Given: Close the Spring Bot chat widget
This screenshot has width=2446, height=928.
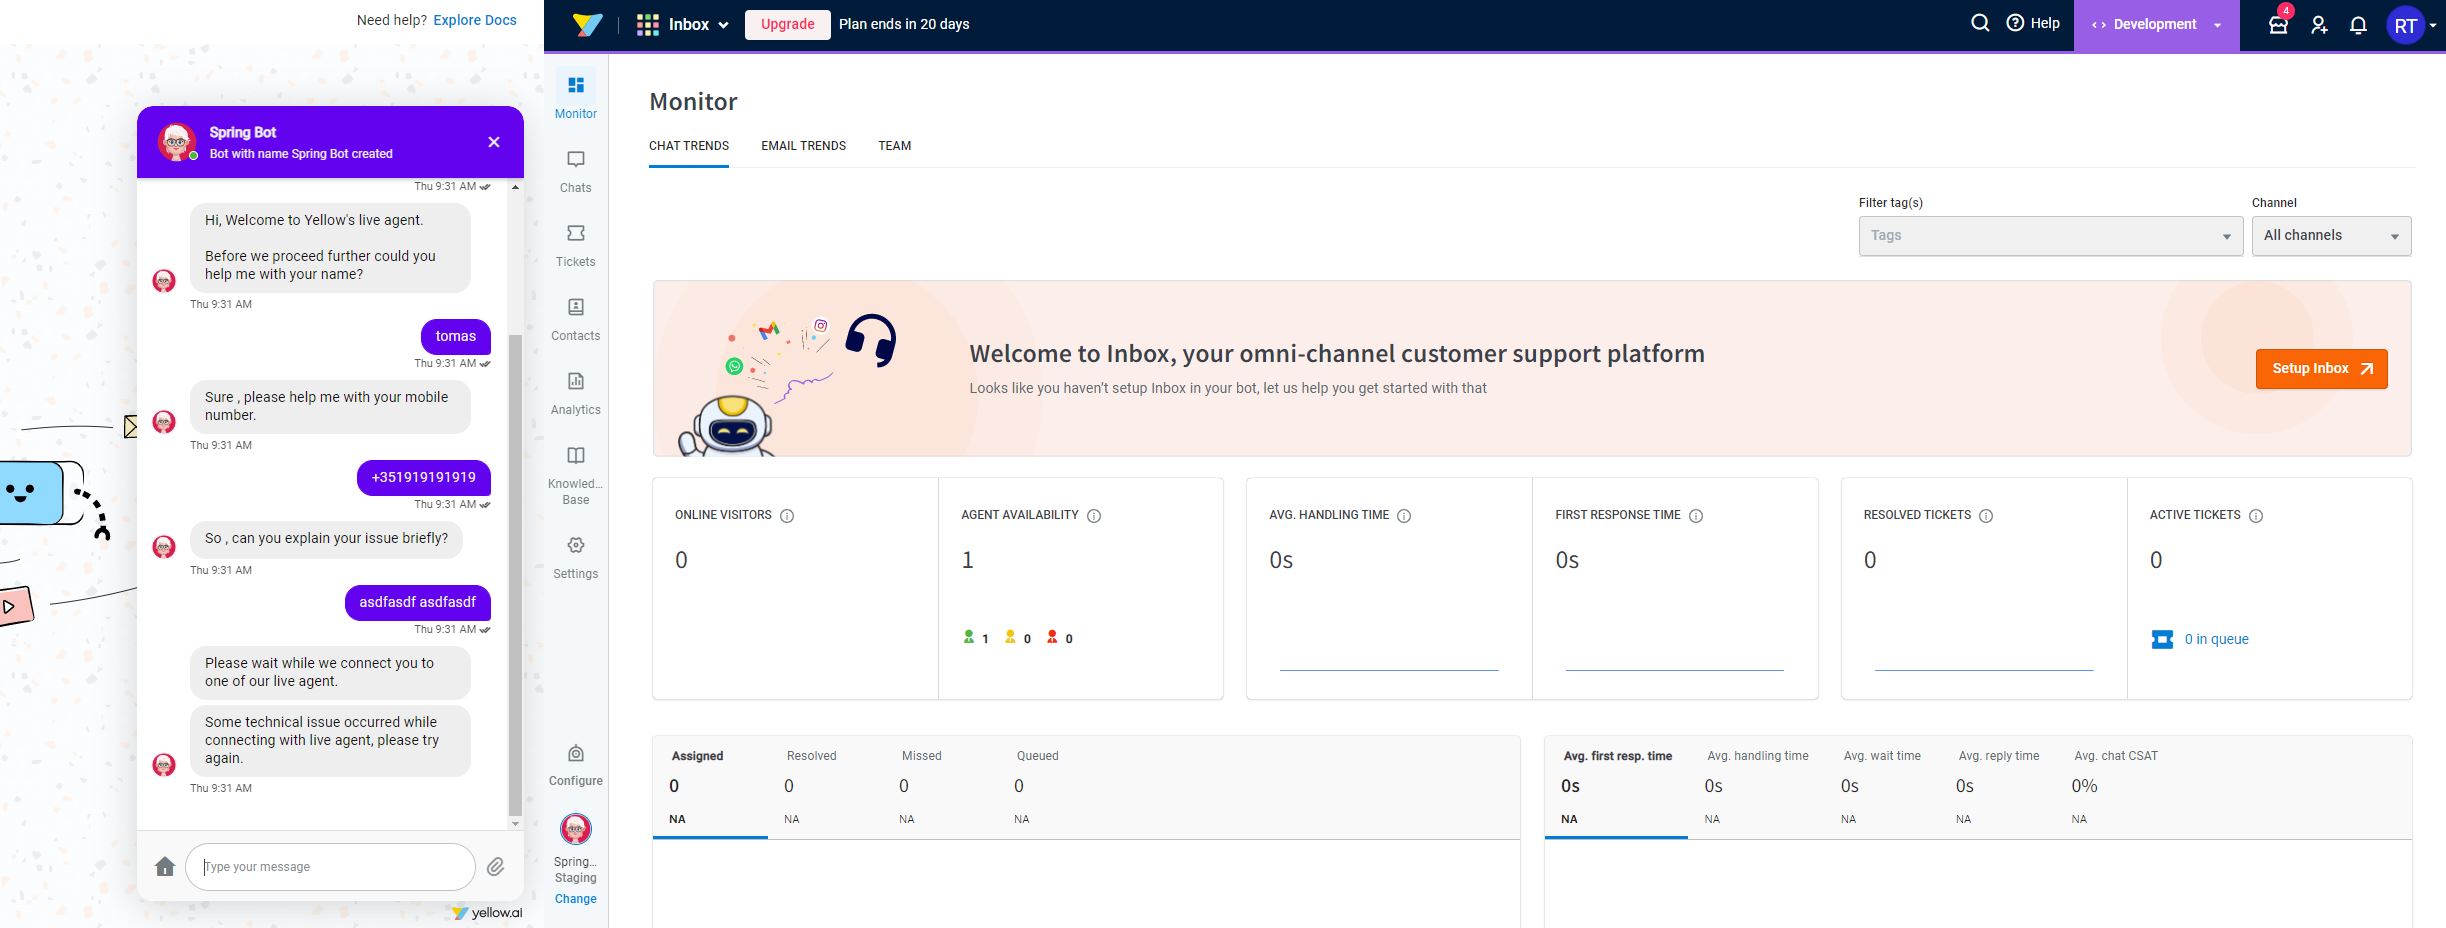Looking at the screenshot, I should tap(493, 142).
